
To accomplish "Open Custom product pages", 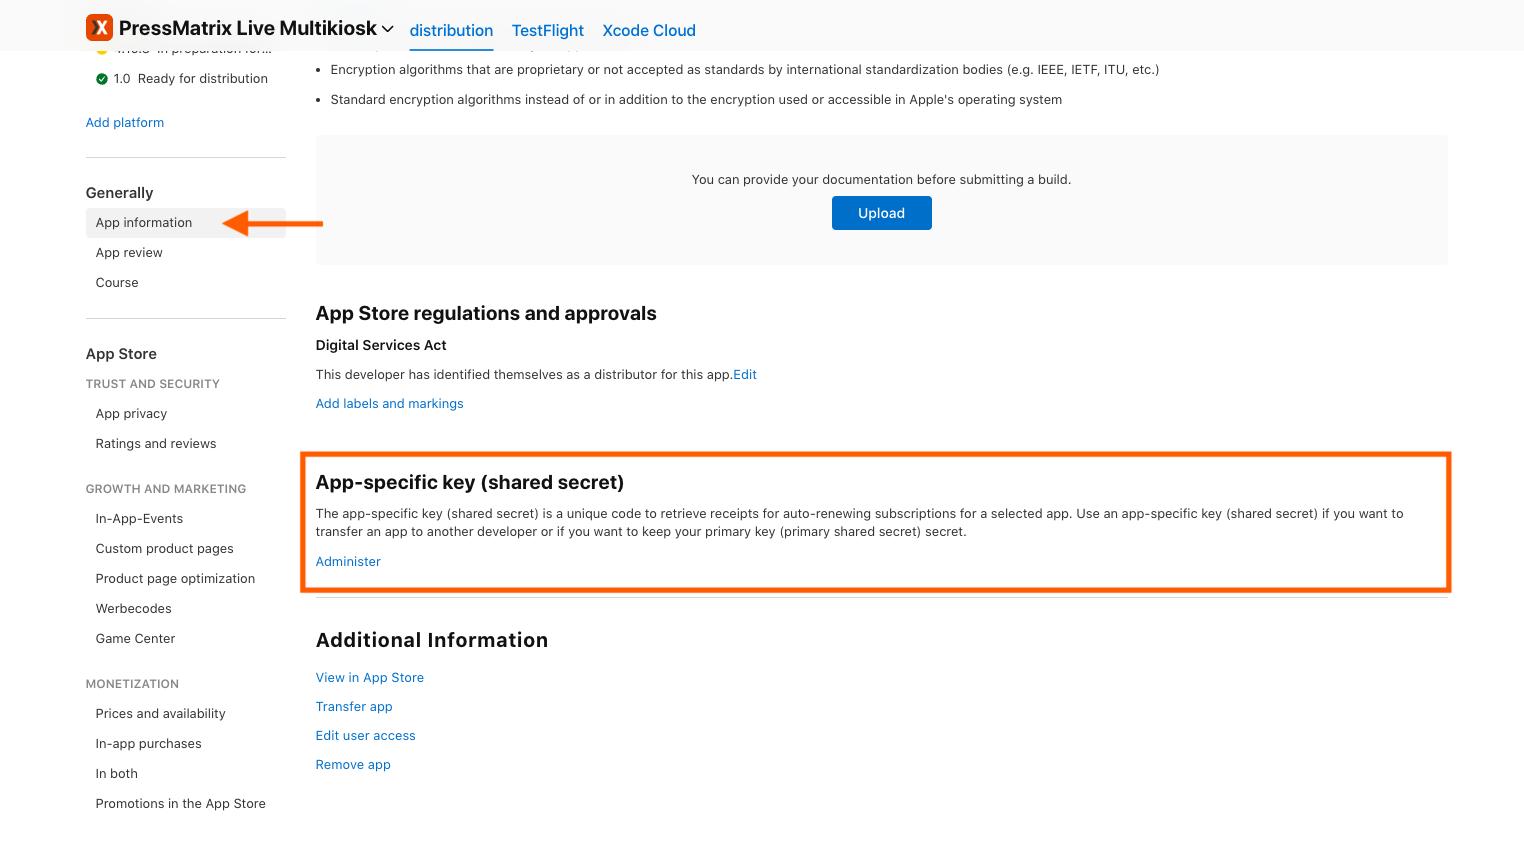I will 165,549.
